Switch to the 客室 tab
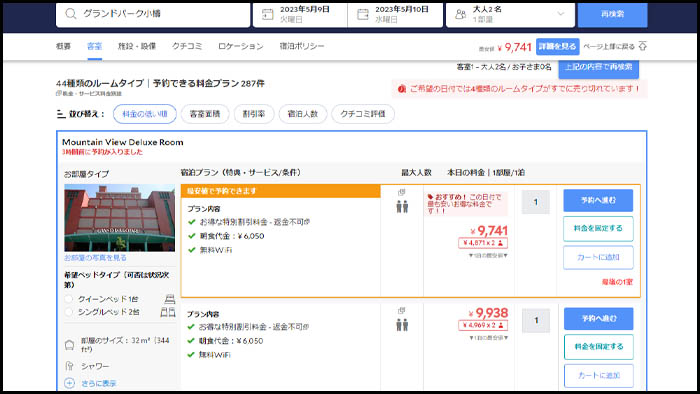 pyautogui.click(x=94, y=46)
